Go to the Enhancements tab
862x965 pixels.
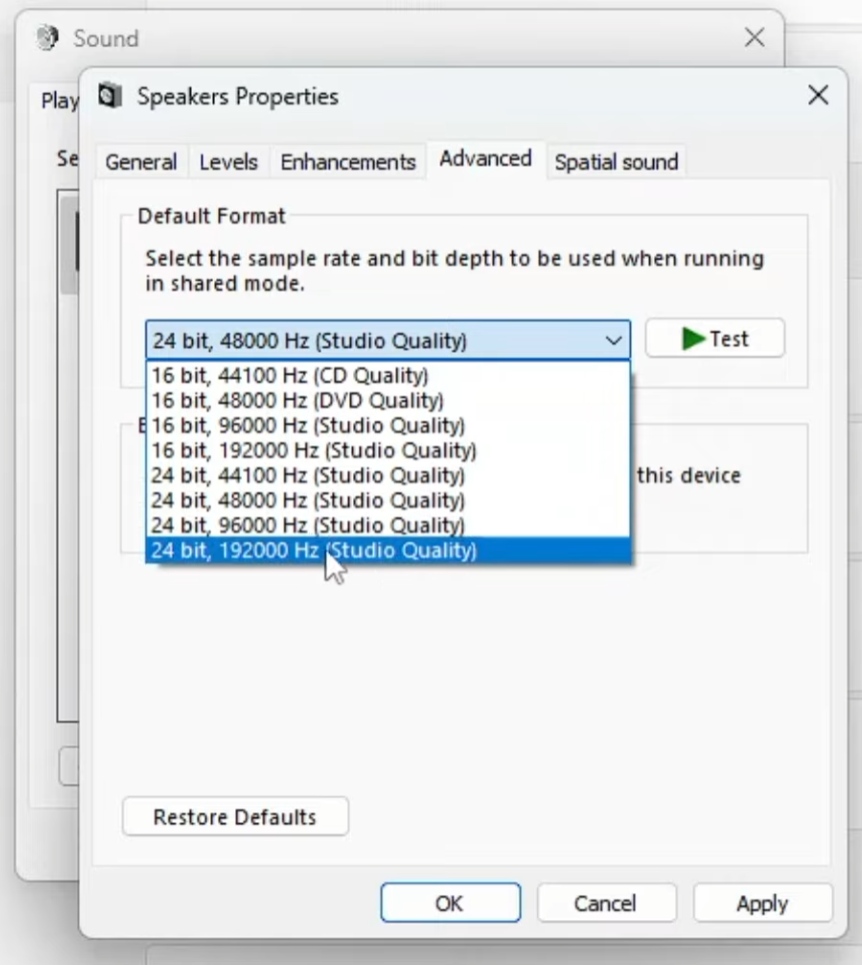[x=347, y=162]
